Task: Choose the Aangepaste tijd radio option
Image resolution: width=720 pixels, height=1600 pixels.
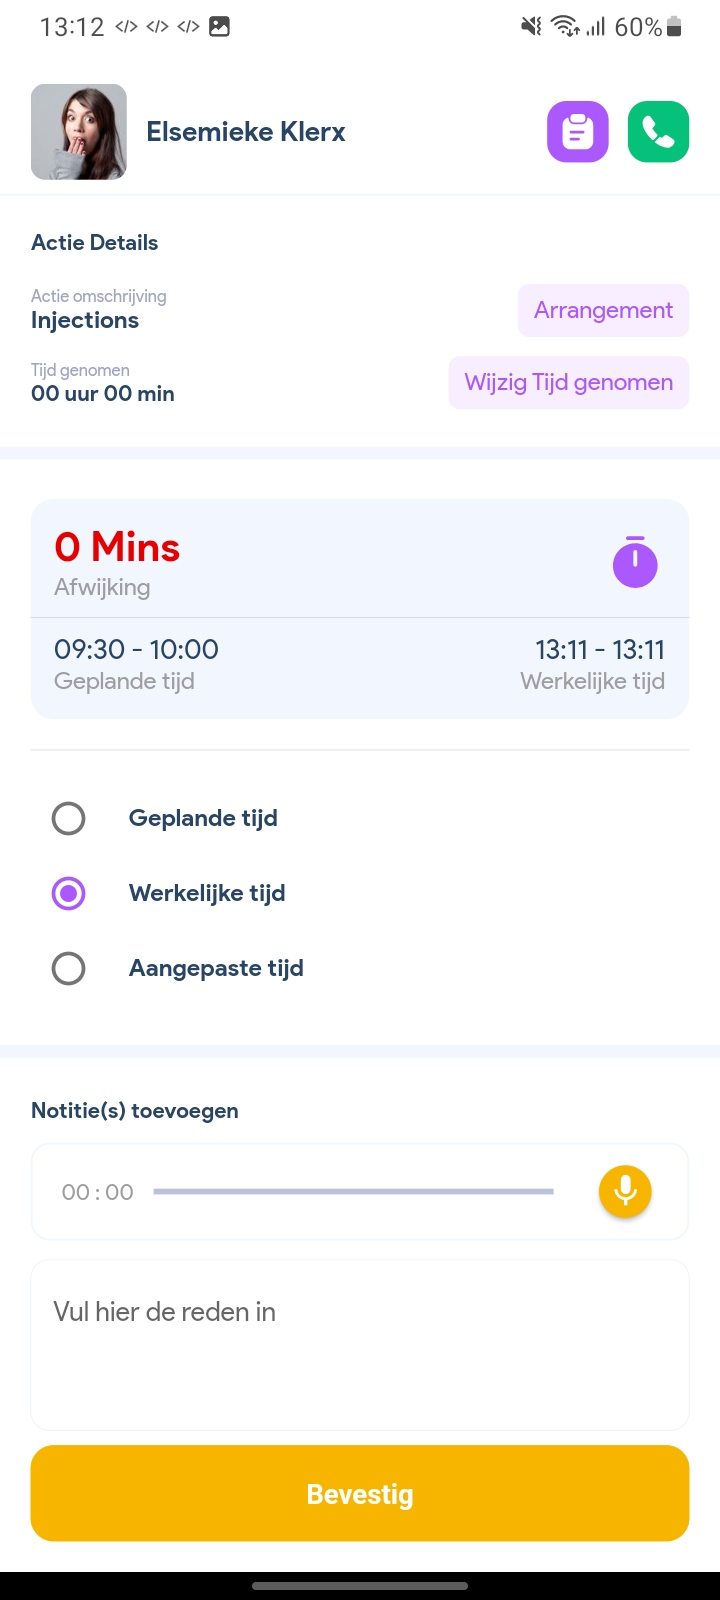Action: (x=69, y=968)
